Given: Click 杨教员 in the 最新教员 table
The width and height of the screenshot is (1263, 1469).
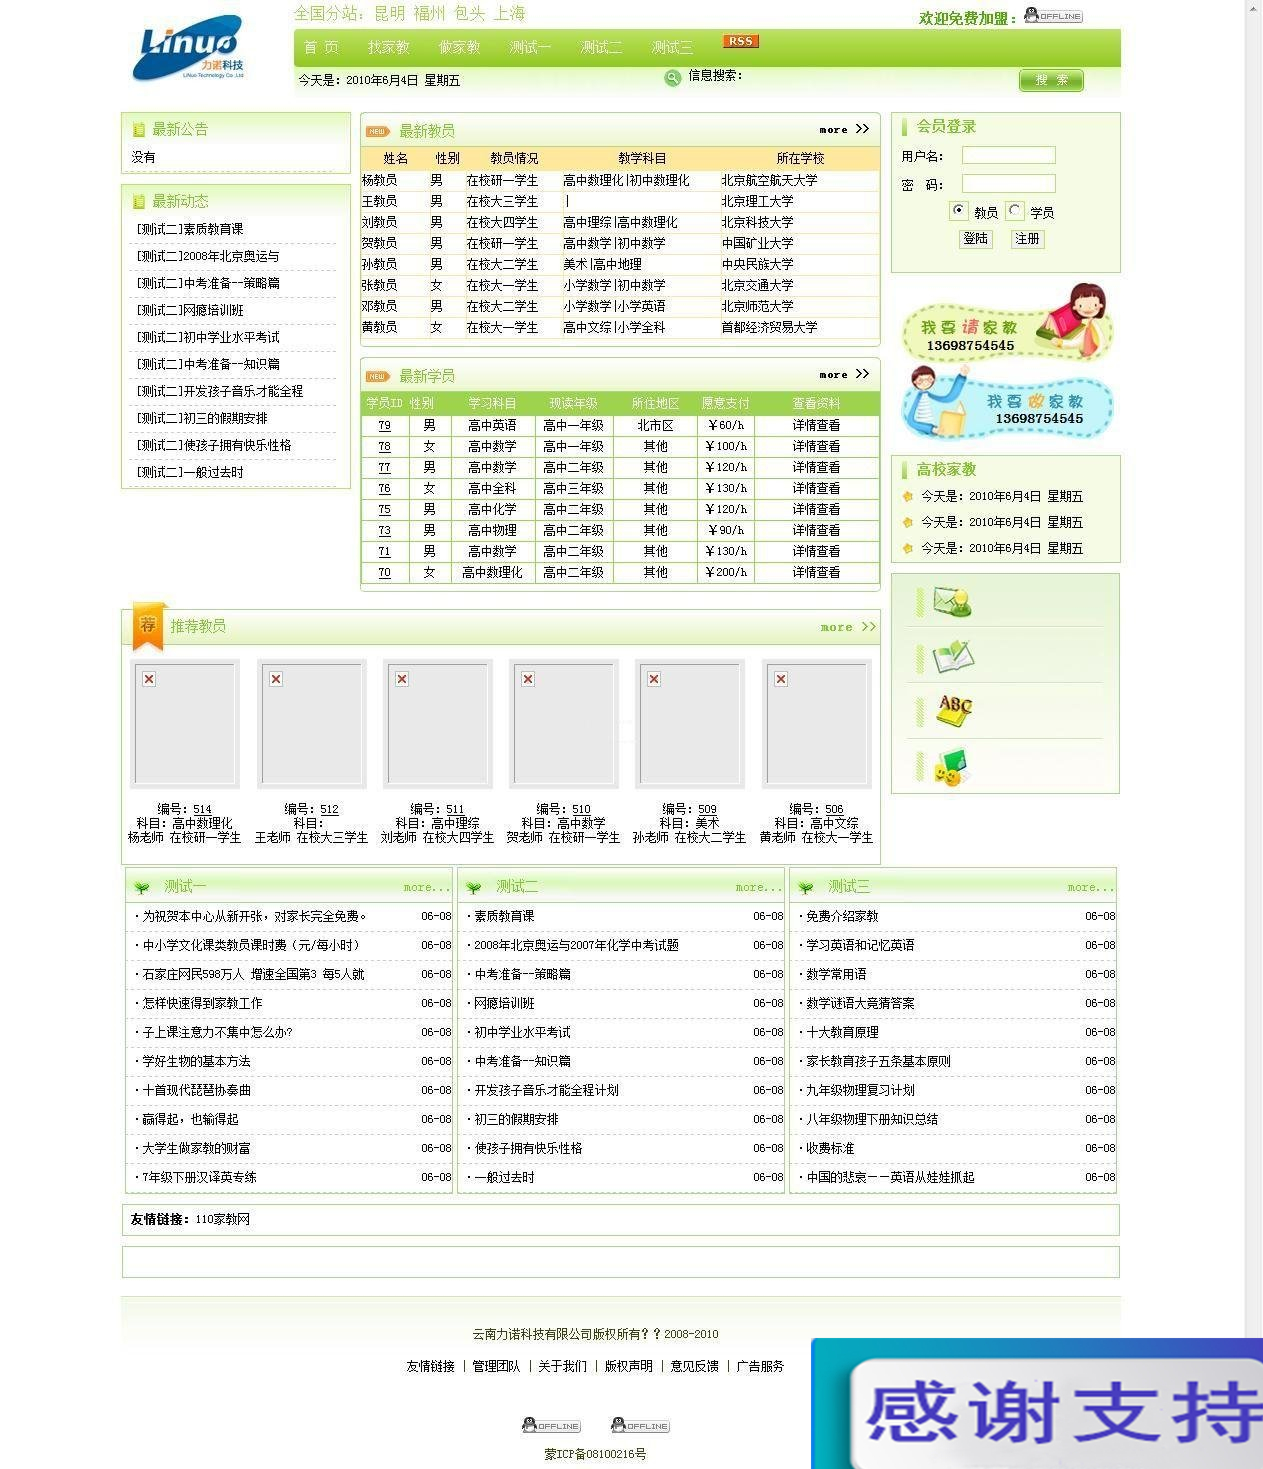Looking at the screenshot, I should [x=379, y=180].
